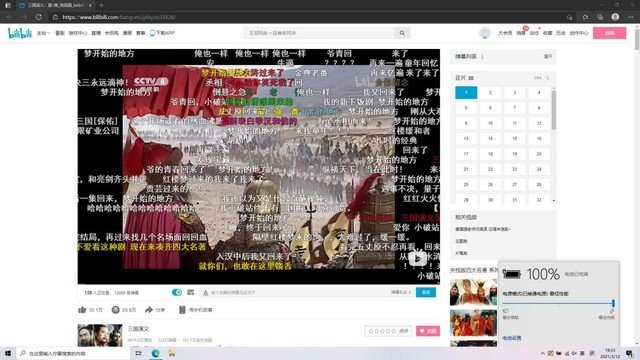Click the pink follow series button
The height and width of the screenshot is (360, 640).
(x=428, y=331)
